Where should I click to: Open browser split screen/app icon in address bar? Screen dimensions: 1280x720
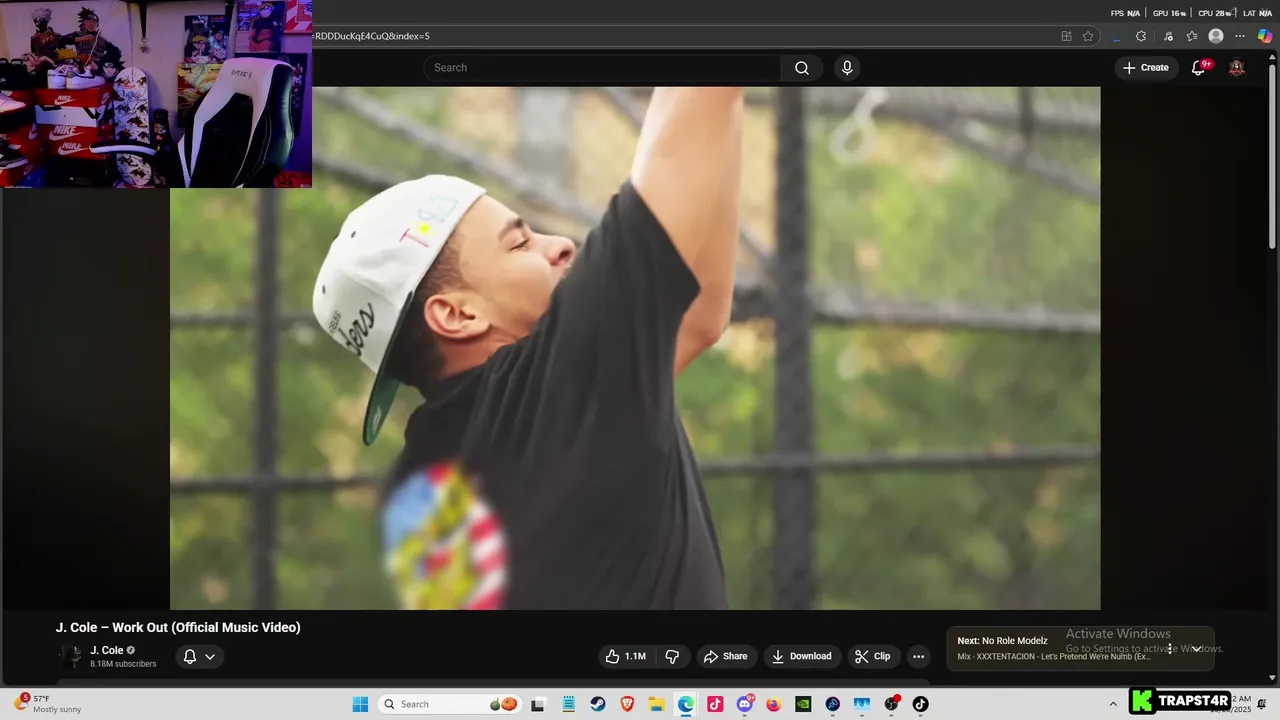(x=1066, y=36)
